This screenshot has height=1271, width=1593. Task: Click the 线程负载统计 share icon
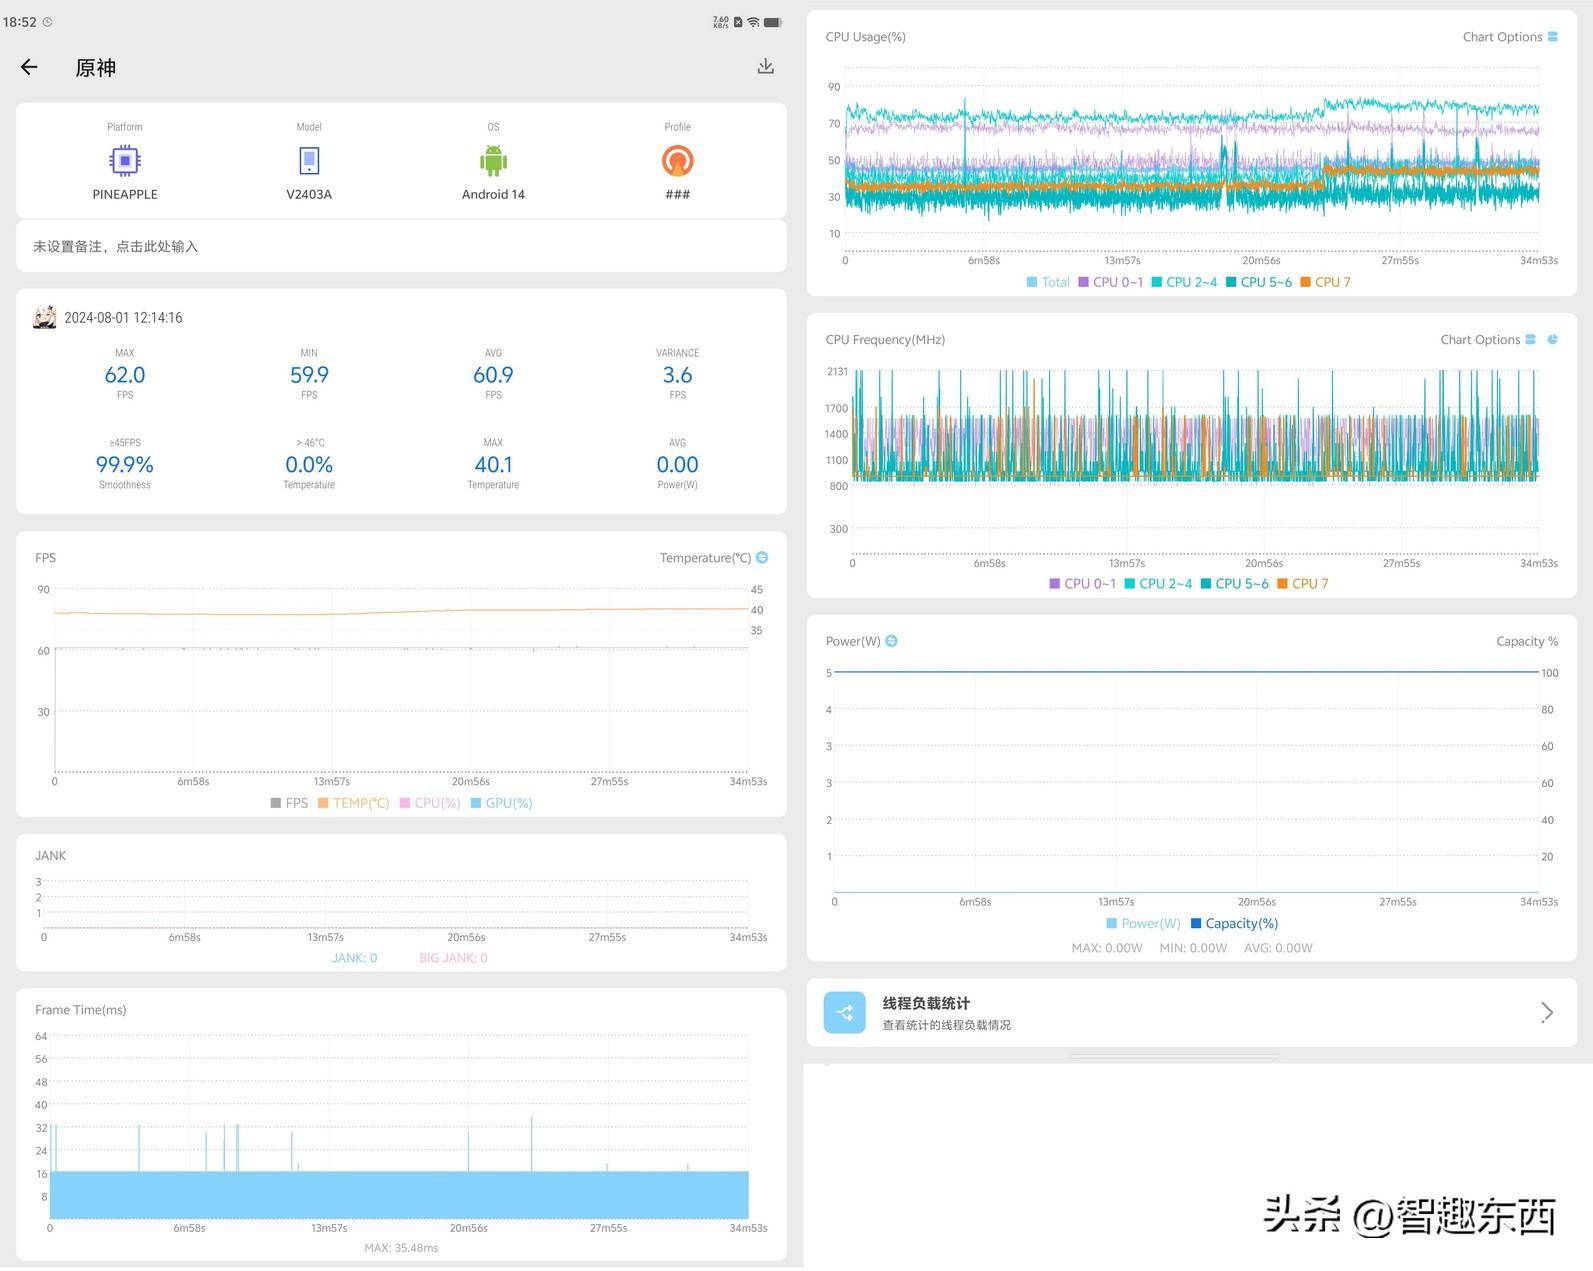(x=845, y=1013)
